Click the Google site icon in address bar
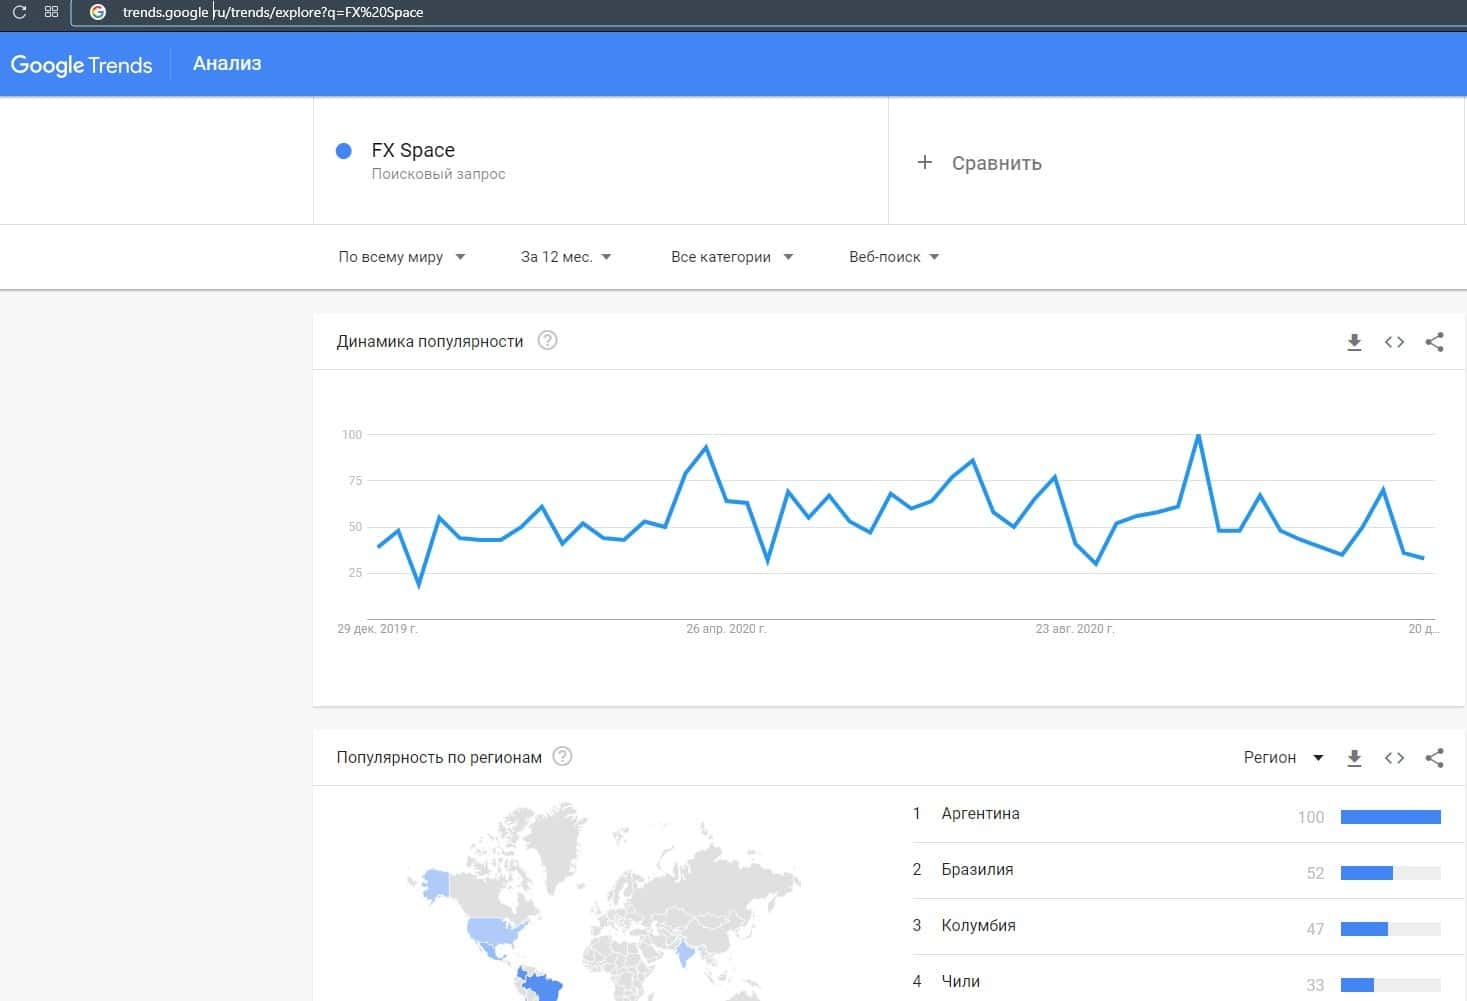This screenshot has height=1001, width=1467. 98,12
